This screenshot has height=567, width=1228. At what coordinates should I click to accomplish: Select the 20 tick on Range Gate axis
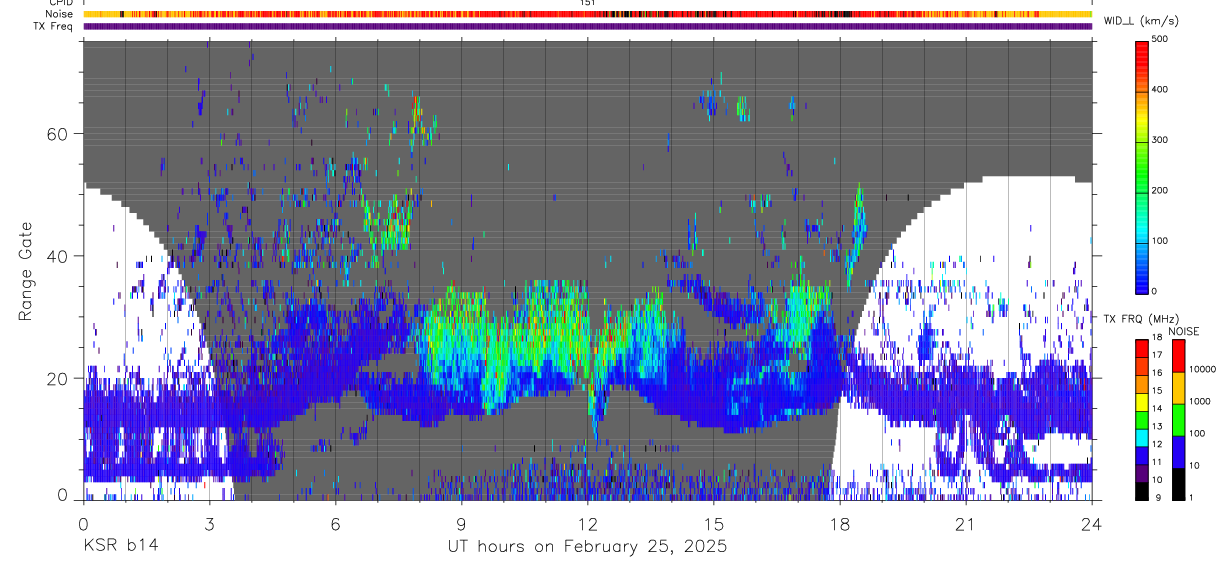58,379
